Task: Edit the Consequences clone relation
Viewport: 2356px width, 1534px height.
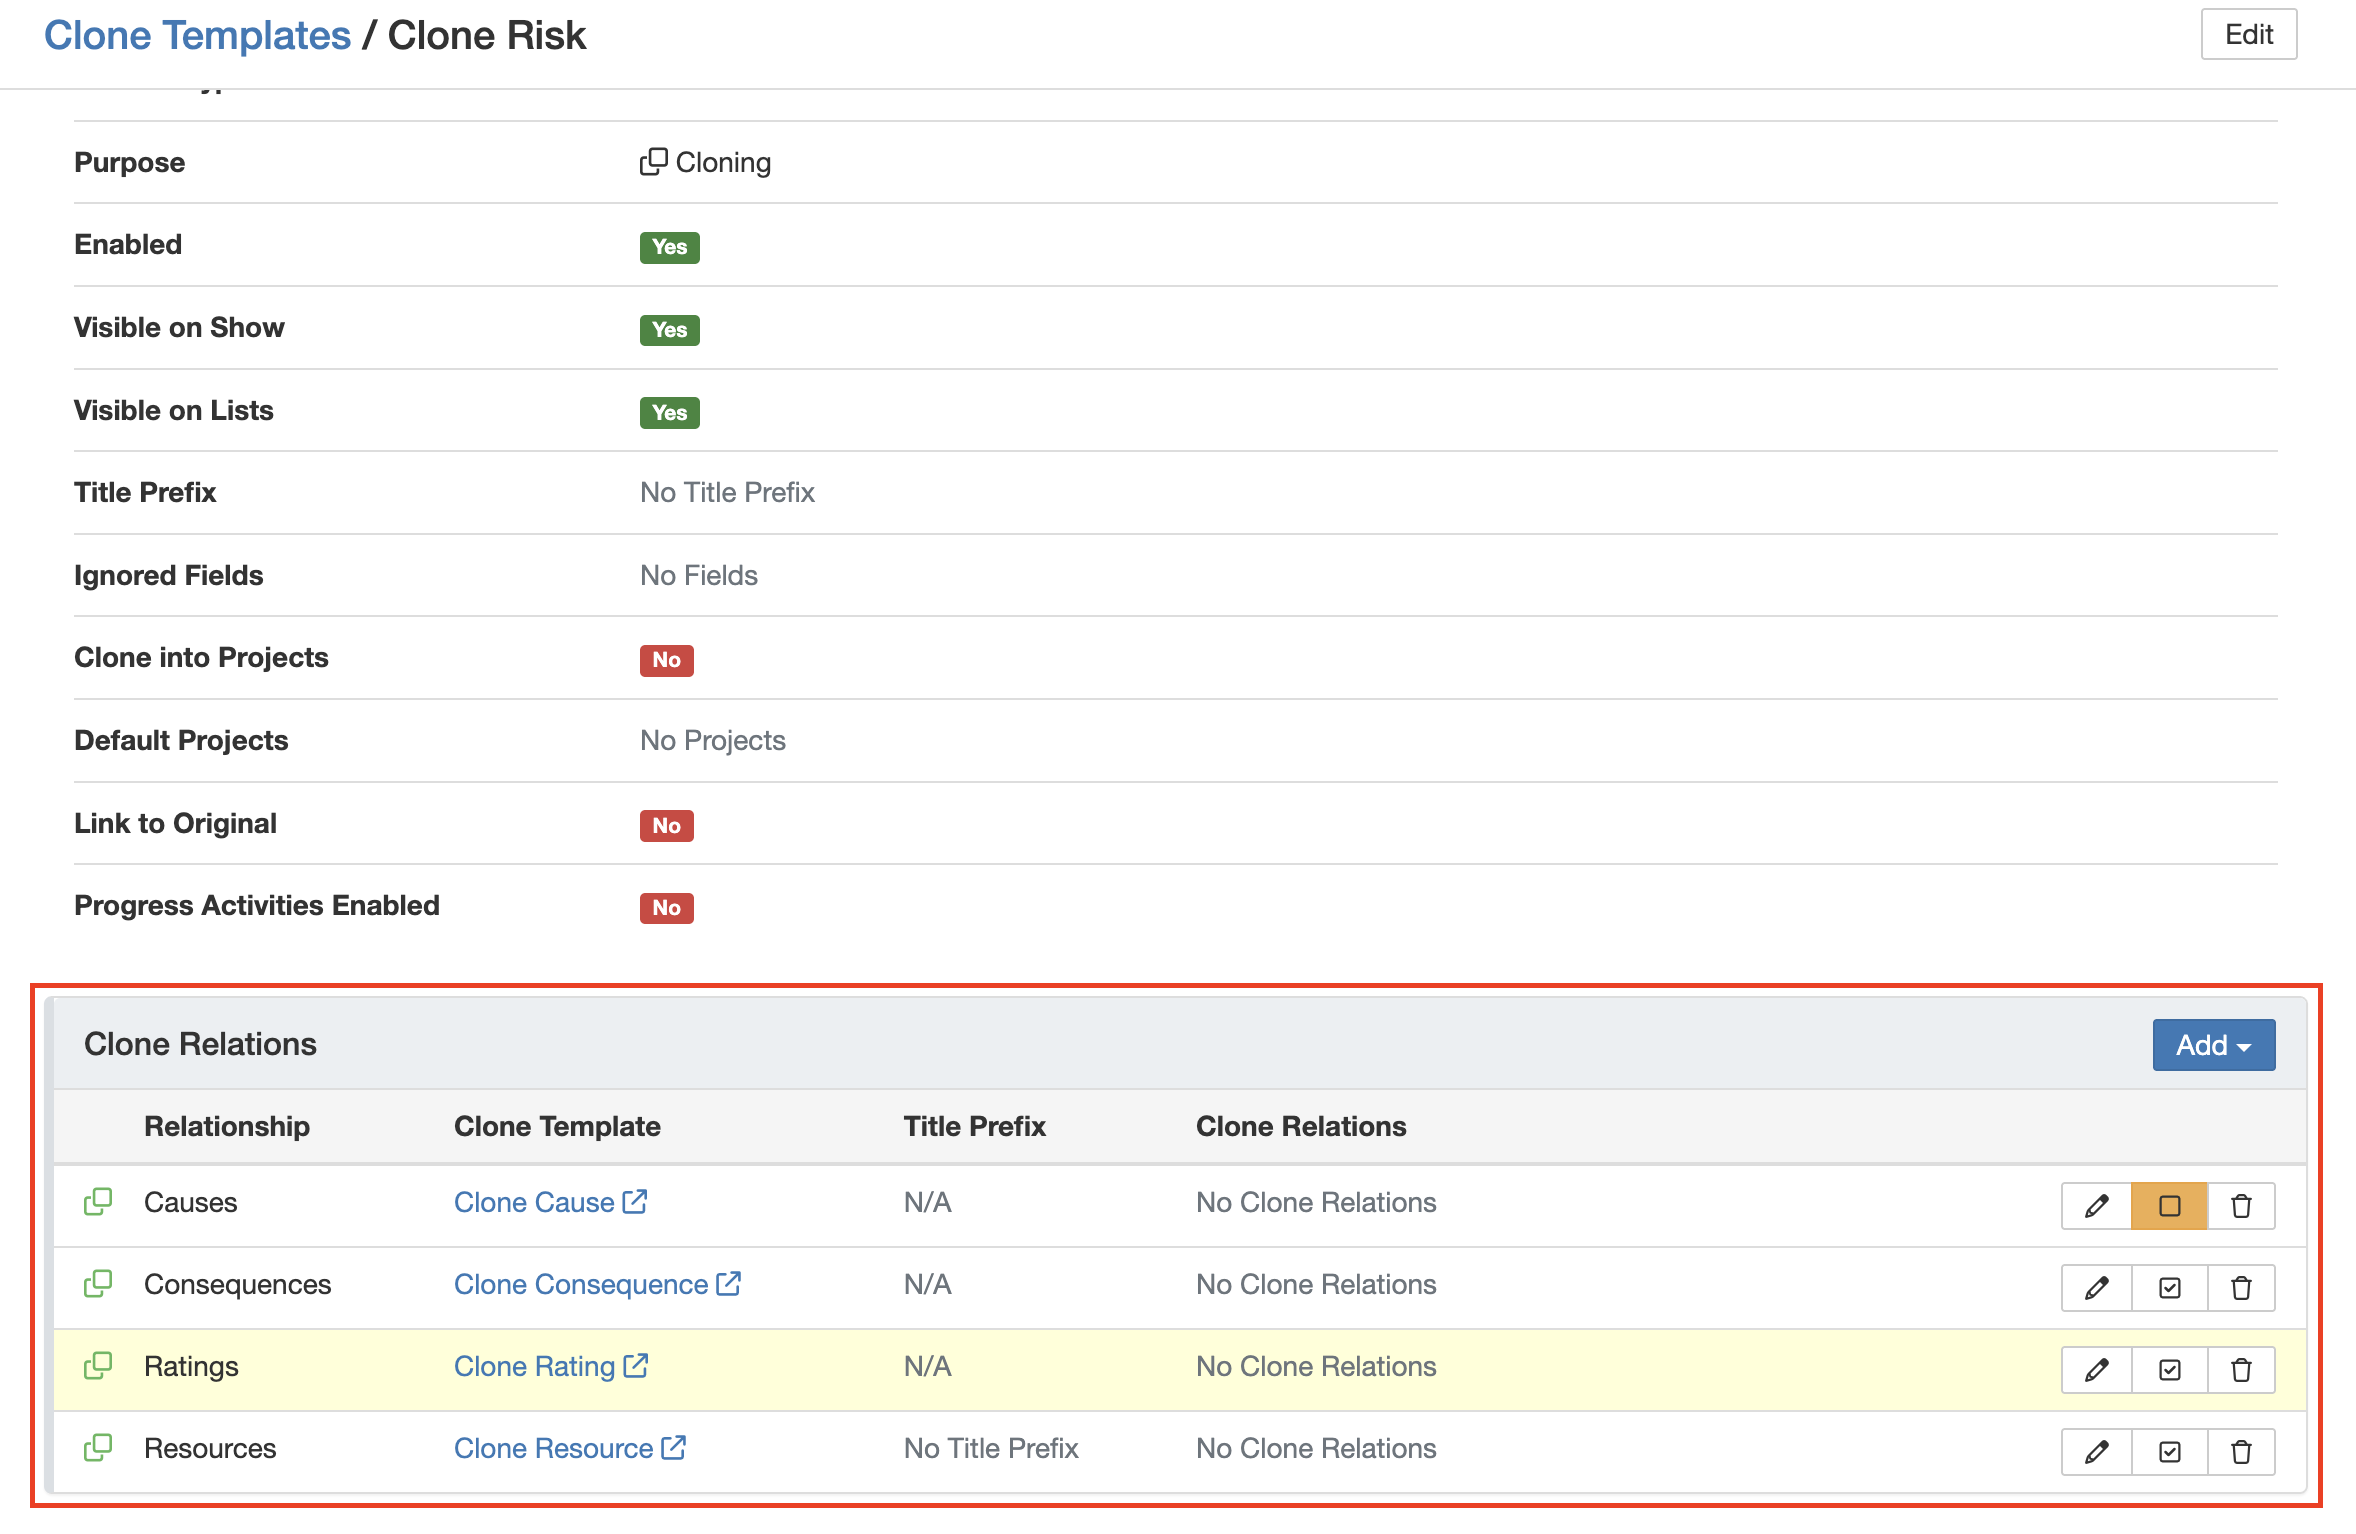Action: pos(2096,1287)
